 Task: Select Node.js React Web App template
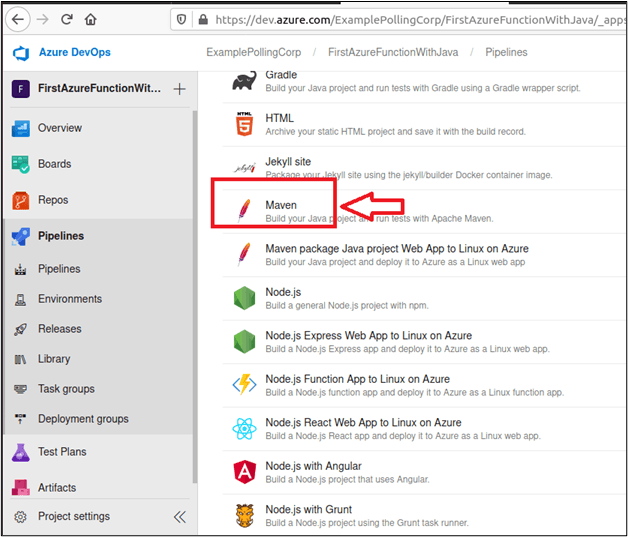click(x=425, y=429)
